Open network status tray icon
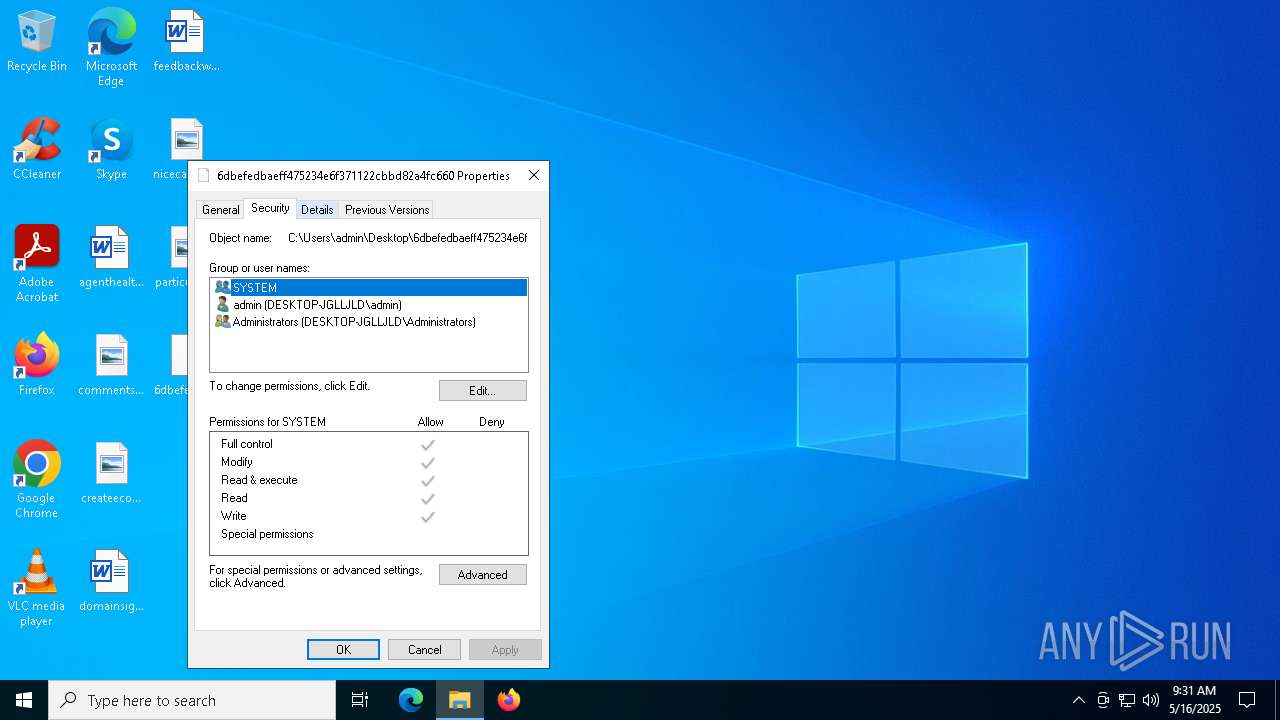1280x720 pixels. (1127, 700)
